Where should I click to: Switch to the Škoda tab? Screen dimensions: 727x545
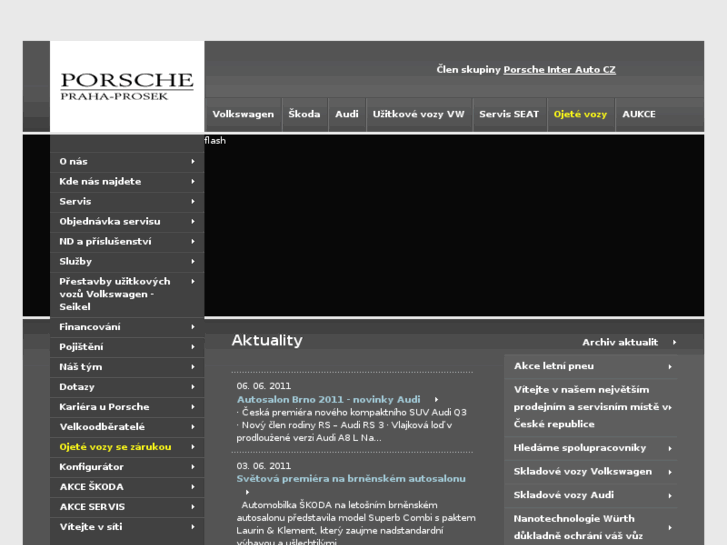point(304,114)
